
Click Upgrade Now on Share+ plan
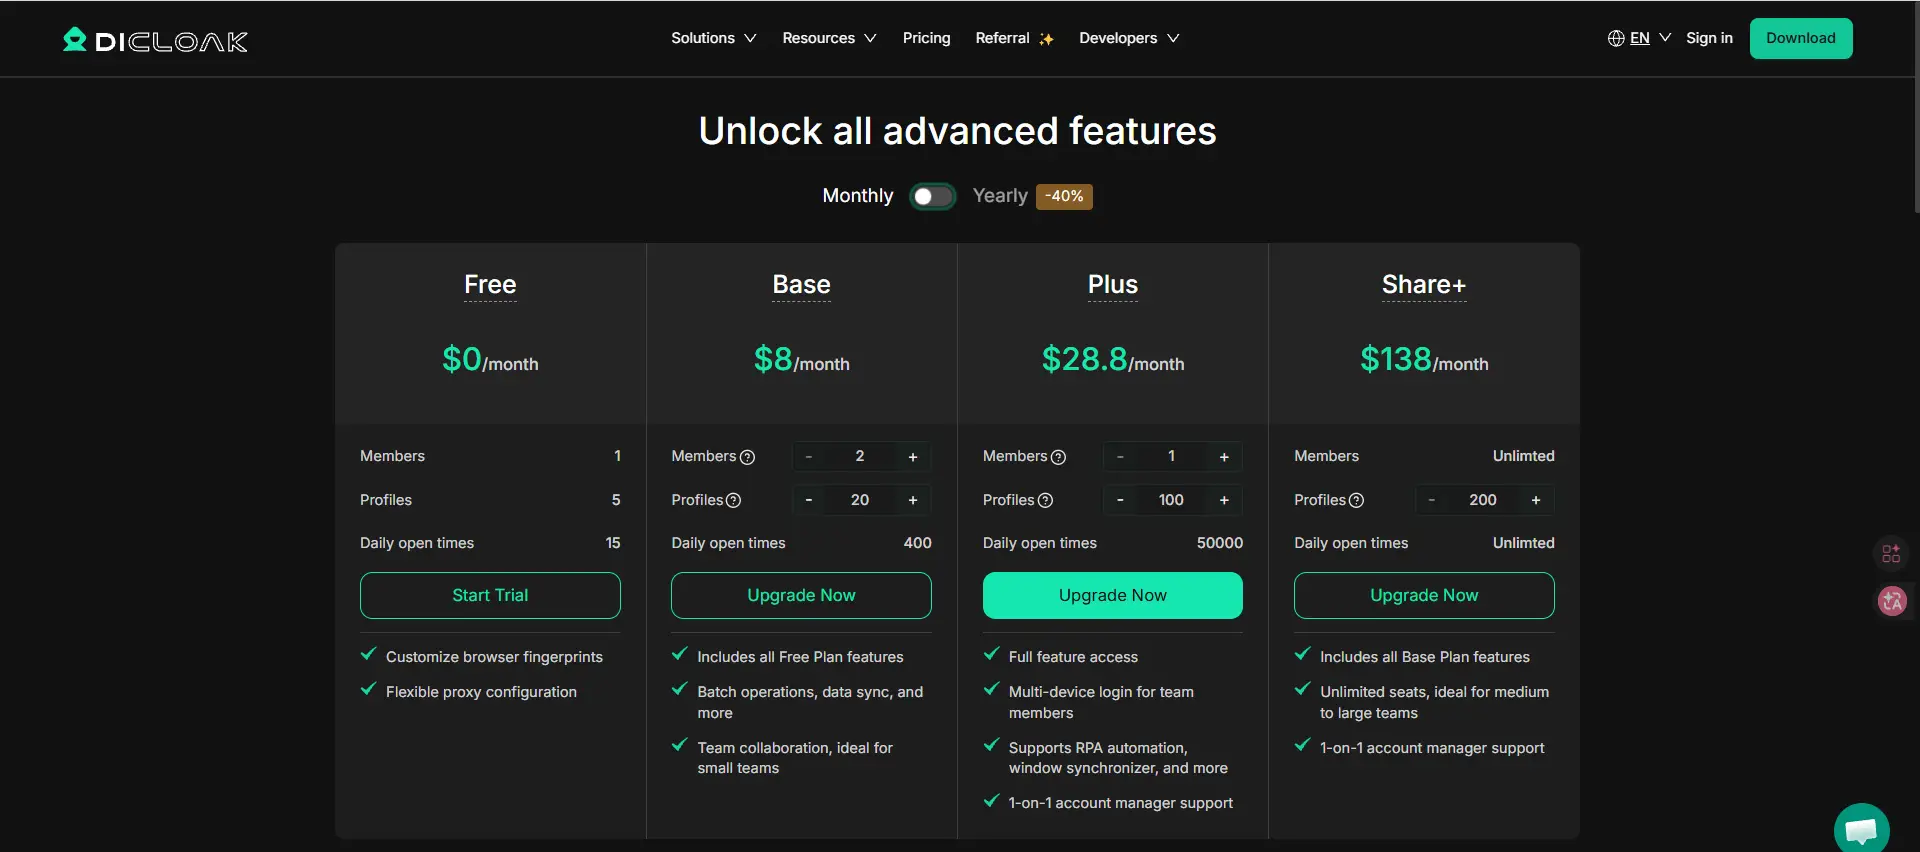pyautogui.click(x=1423, y=595)
